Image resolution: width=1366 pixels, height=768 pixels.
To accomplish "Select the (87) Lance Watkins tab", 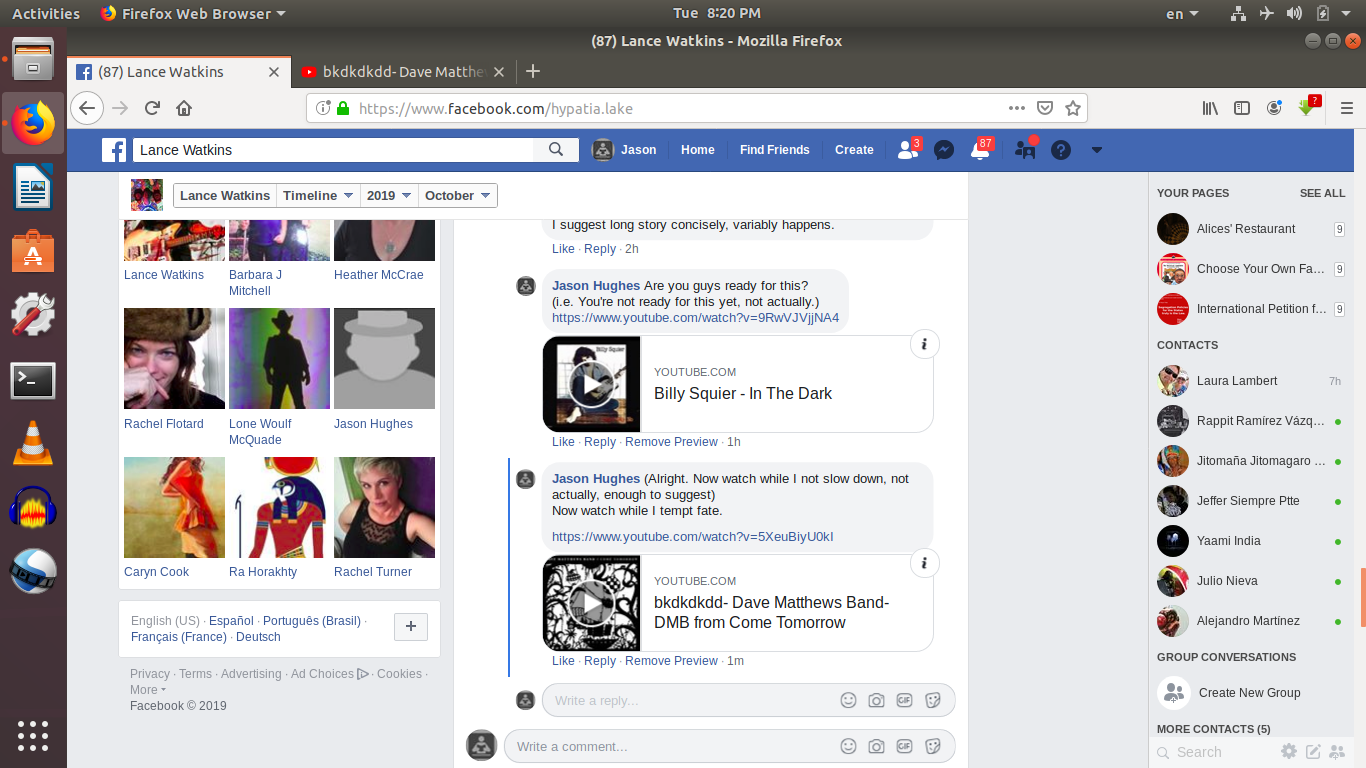I will point(179,72).
